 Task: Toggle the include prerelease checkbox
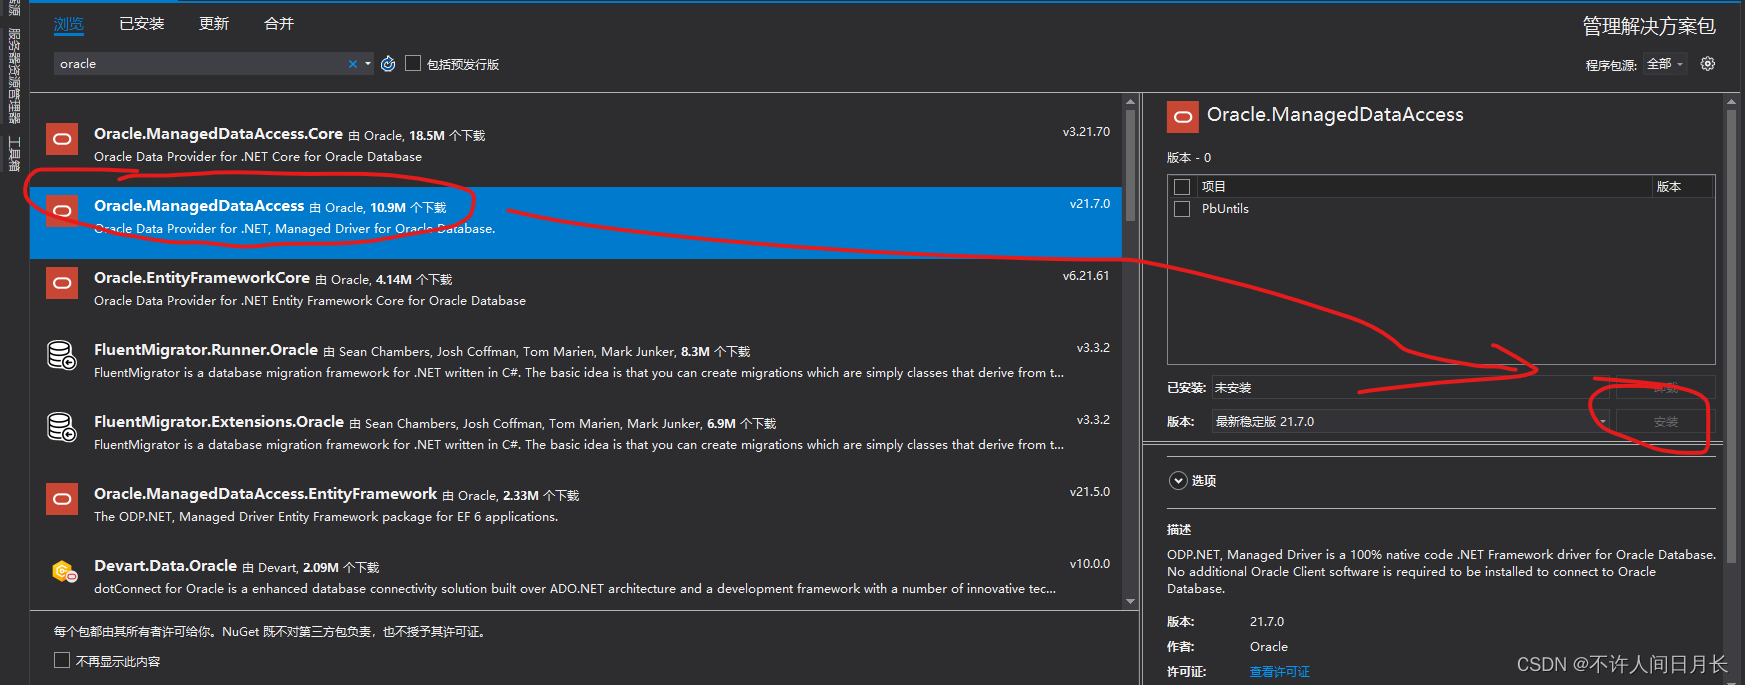[413, 64]
